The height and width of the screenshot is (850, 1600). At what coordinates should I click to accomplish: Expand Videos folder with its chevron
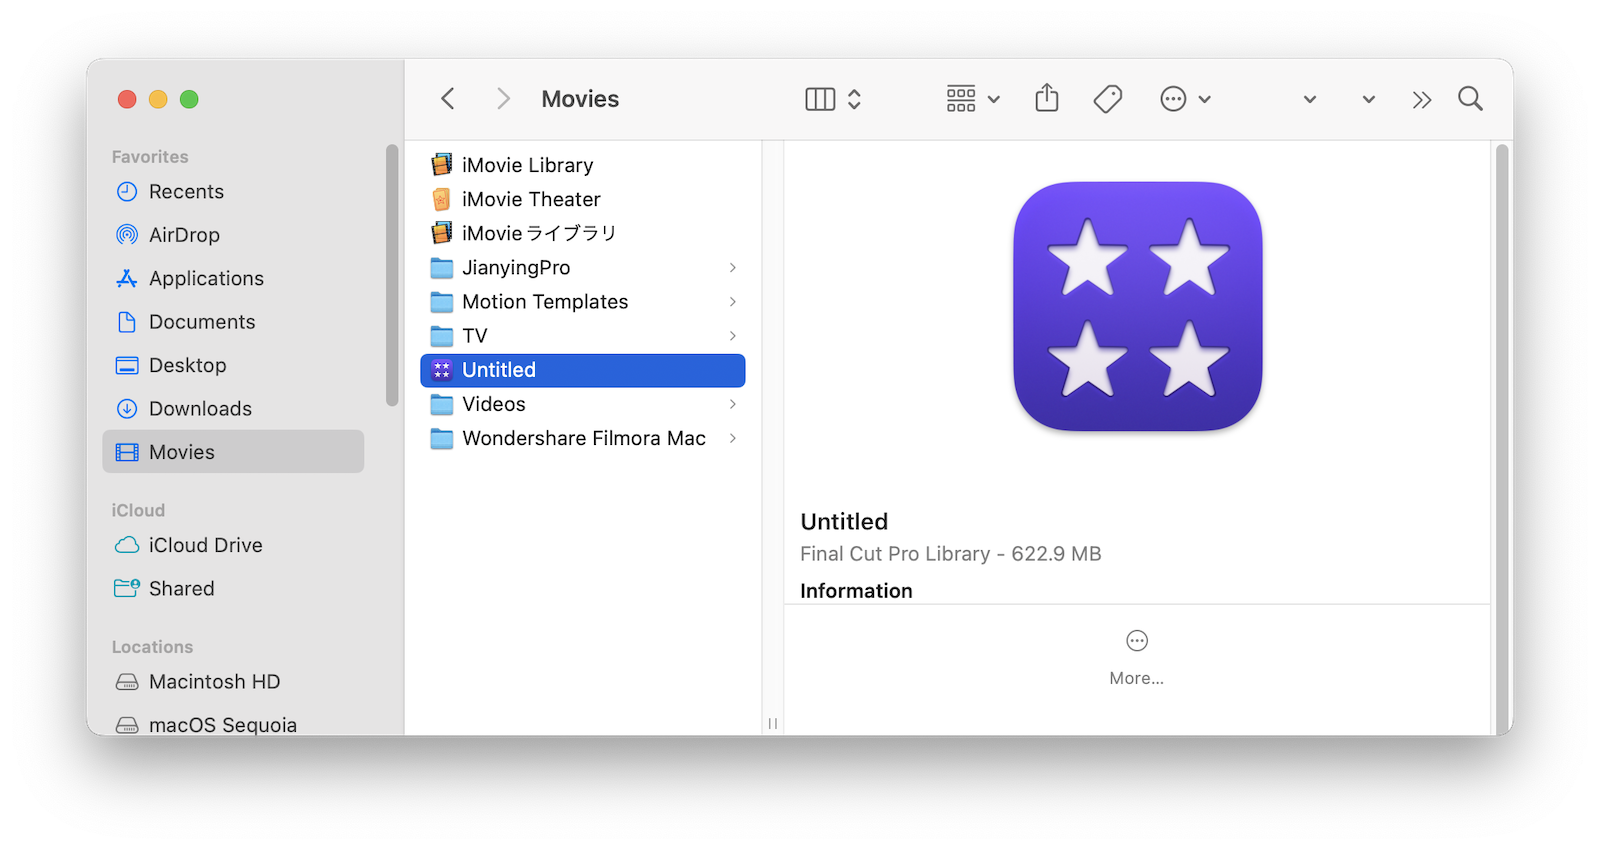[x=733, y=404]
